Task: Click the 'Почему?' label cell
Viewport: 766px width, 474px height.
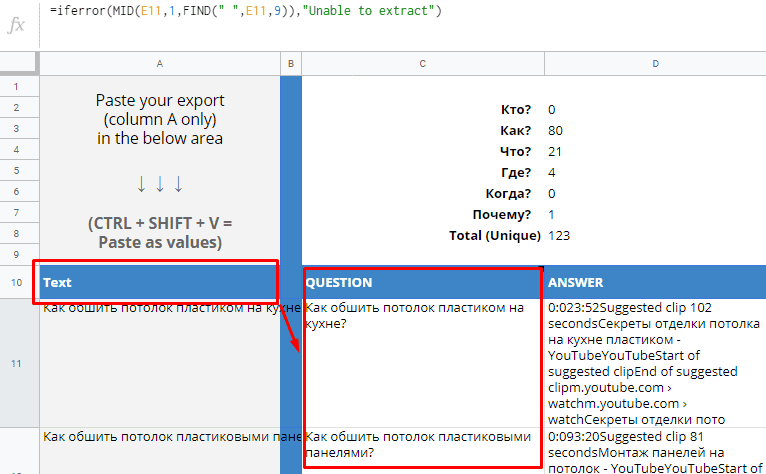Action: click(x=502, y=215)
